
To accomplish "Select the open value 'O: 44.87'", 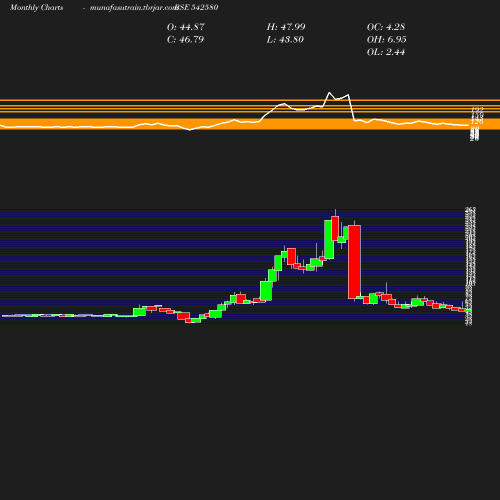I will tap(186, 27).
